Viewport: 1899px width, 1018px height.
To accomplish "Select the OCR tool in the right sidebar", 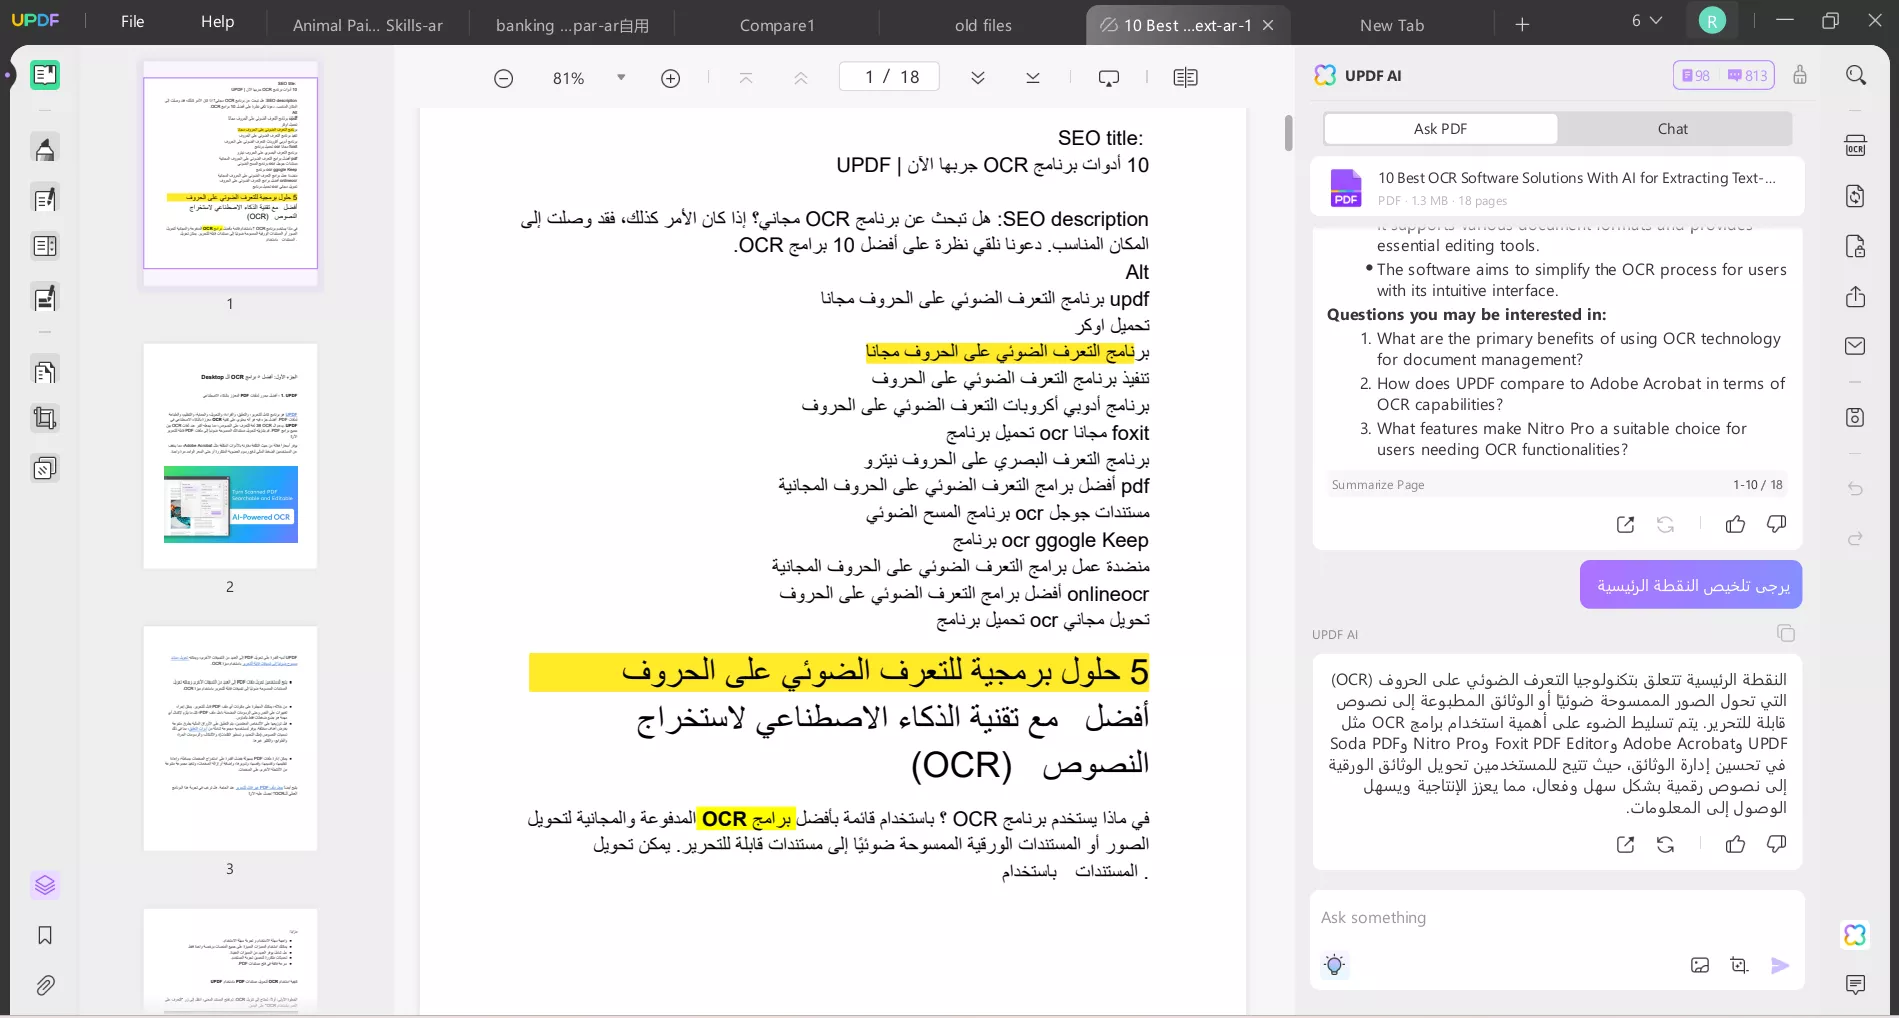I will pos(1855,145).
